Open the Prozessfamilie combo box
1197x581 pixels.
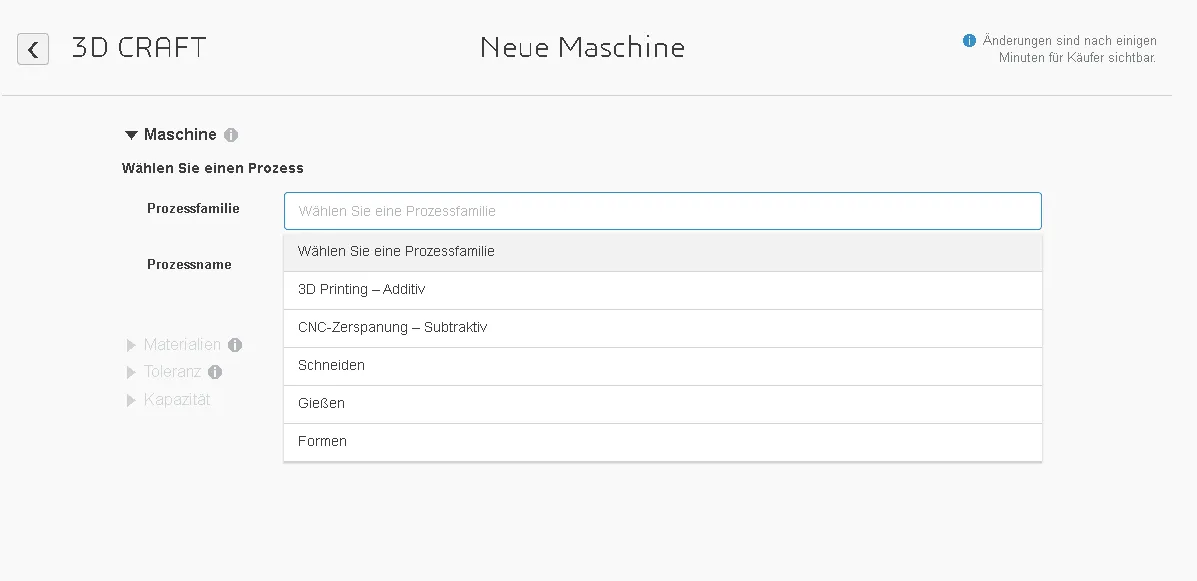[662, 211]
